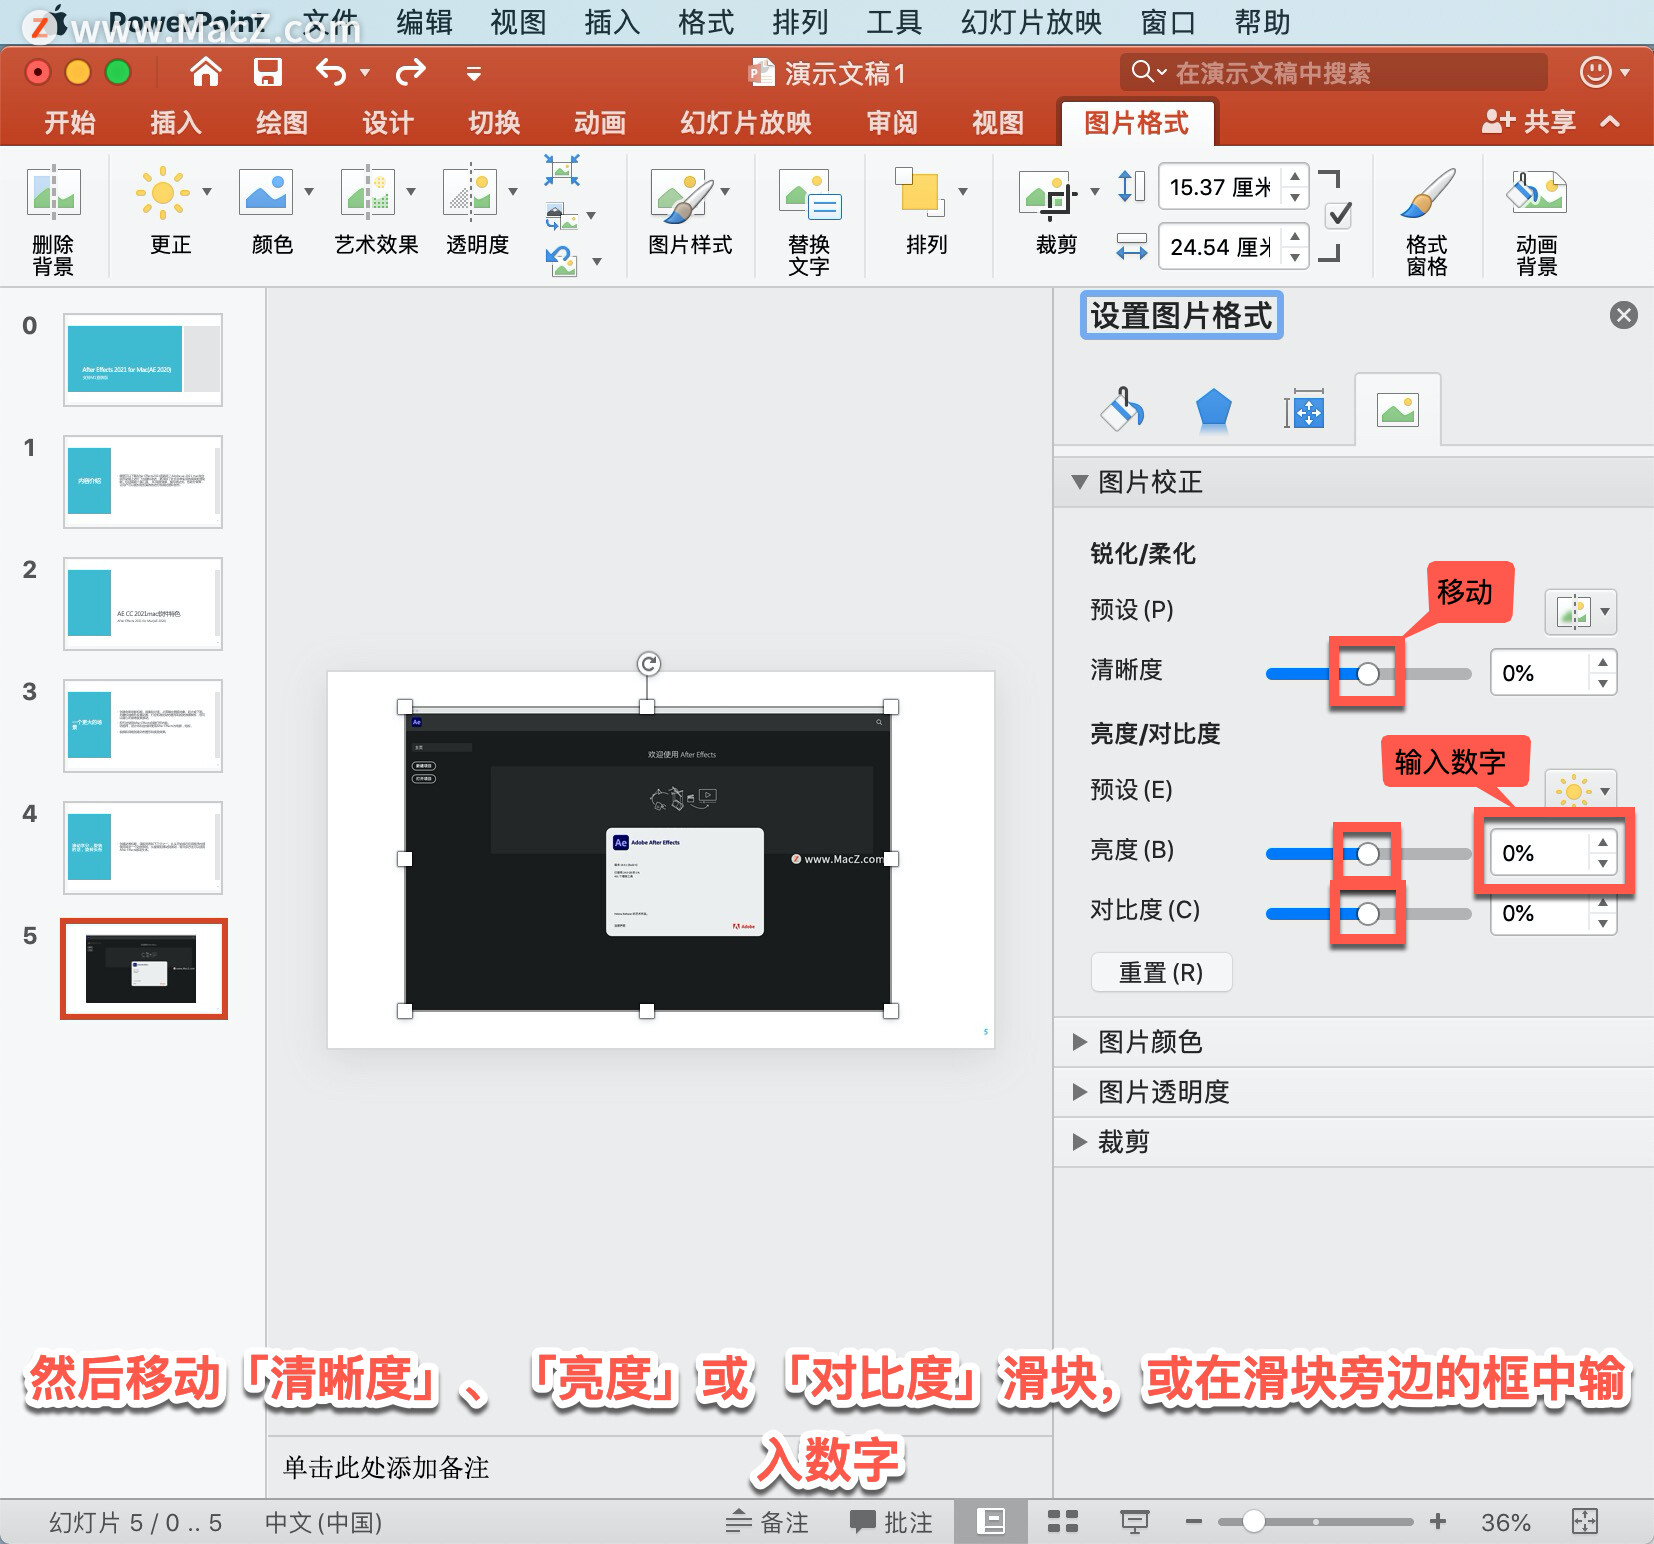Click the Save floppy disk icon

pos(268,72)
